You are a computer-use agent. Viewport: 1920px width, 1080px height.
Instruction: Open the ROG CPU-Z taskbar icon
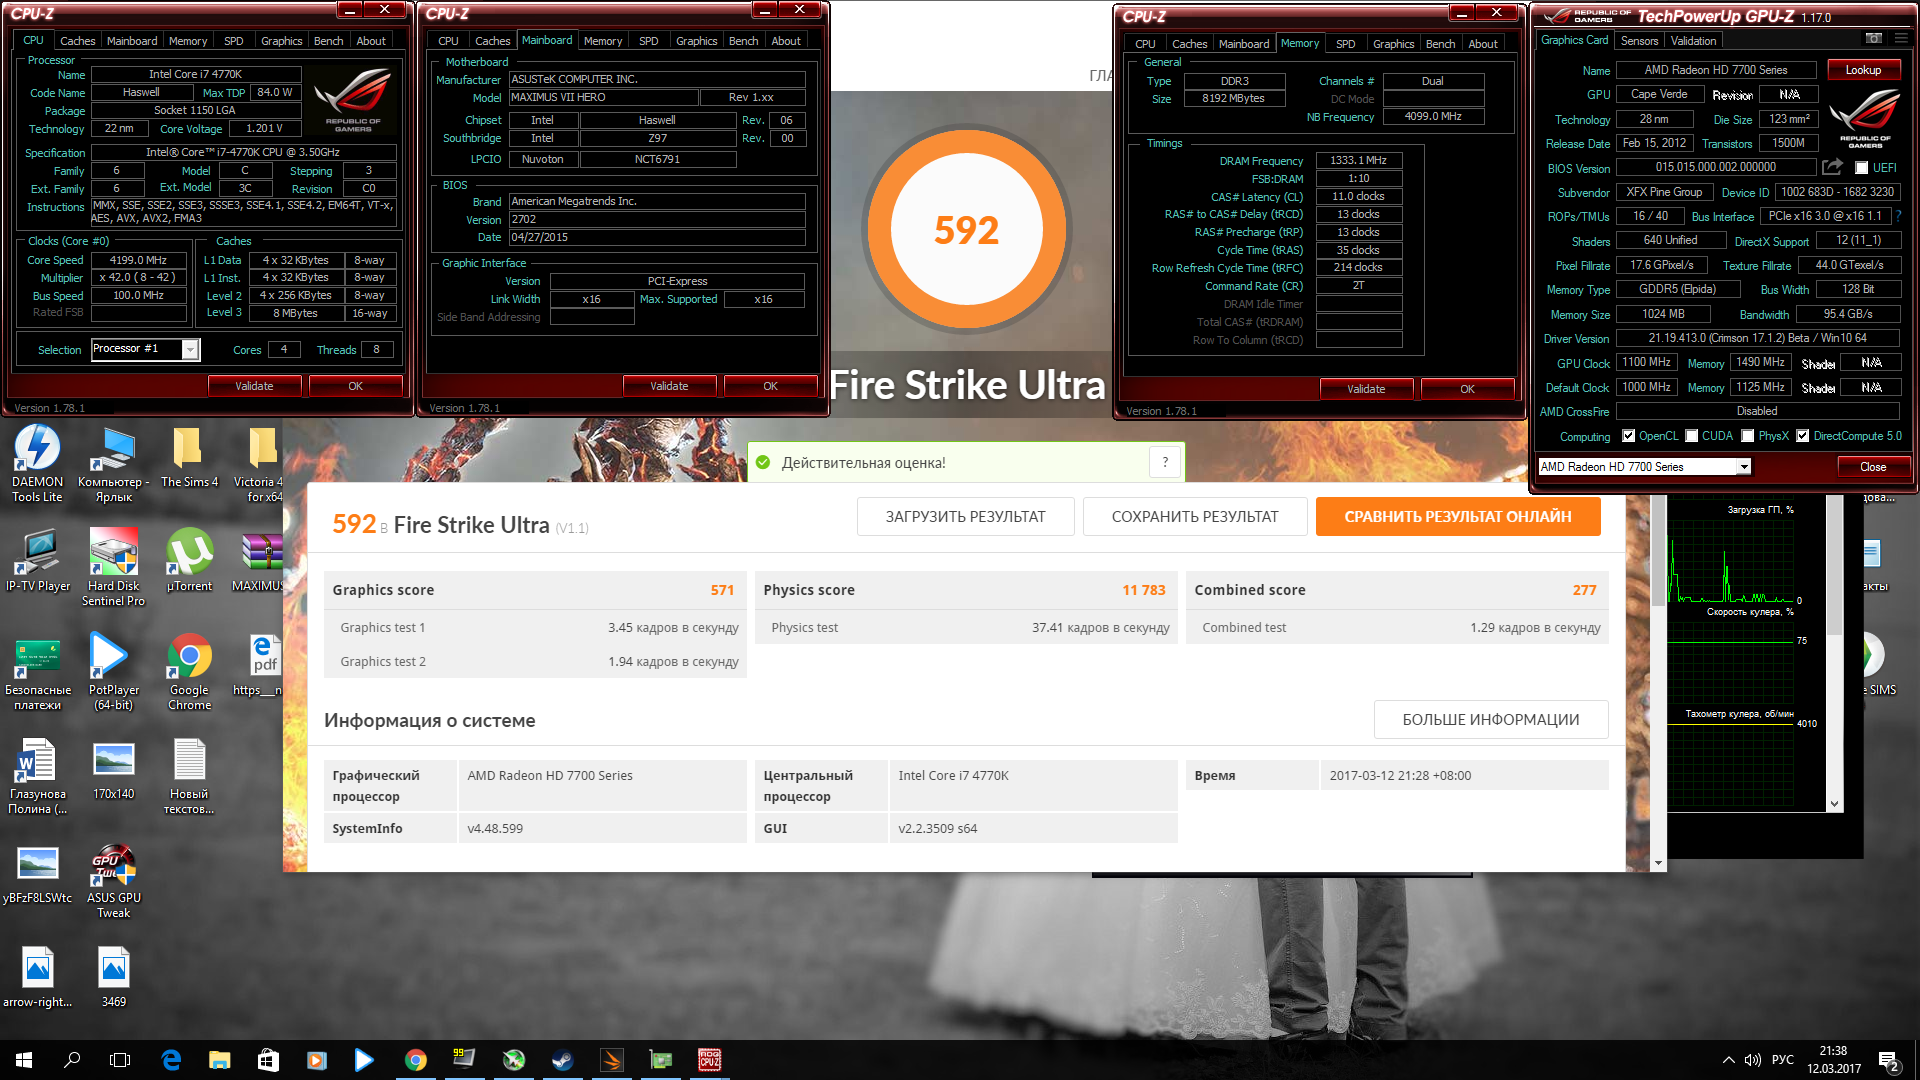tap(709, 1060)
